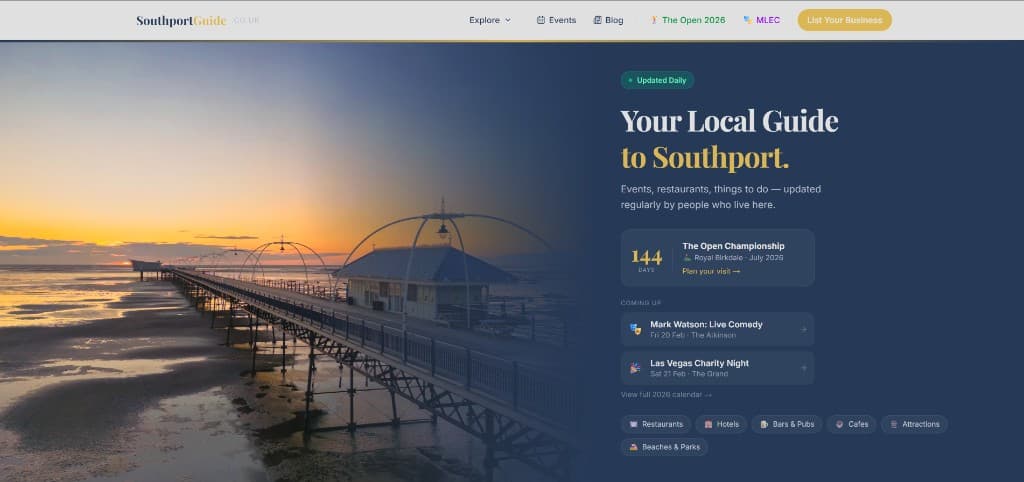Select the Bars & Pubs category chip

(787, 425)
